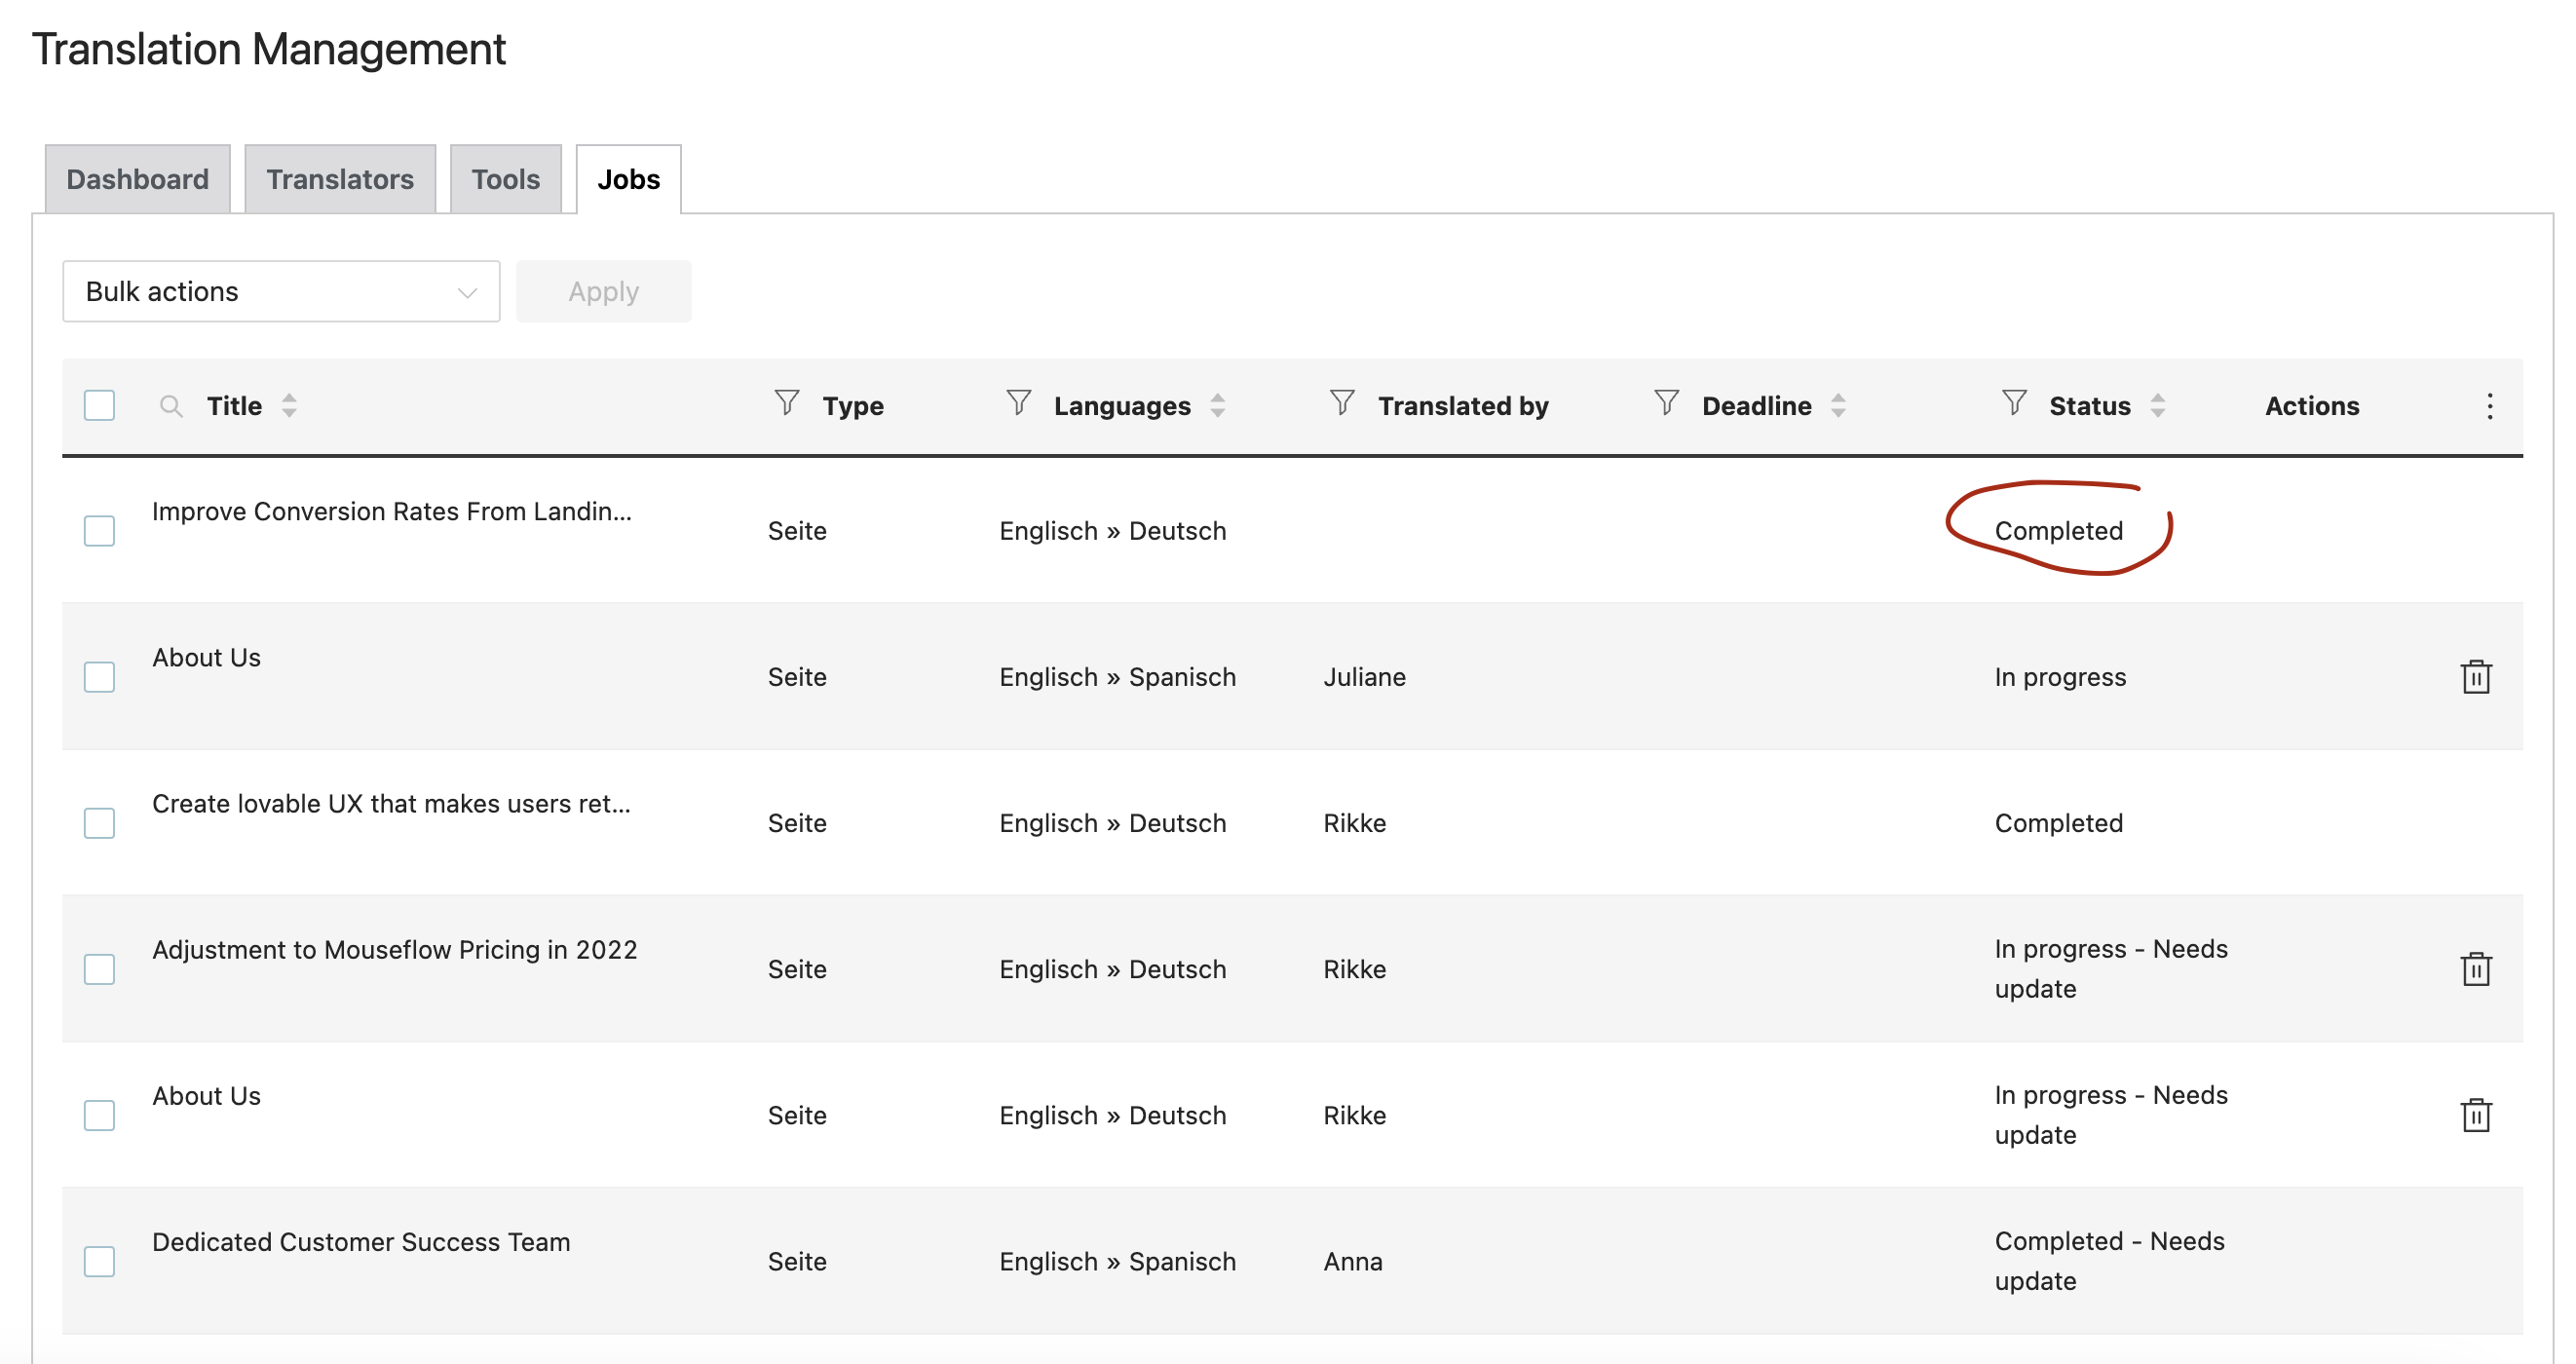Click the Apply button
The width and height of the screenshot is (2576, 1364).
(603, 292)
